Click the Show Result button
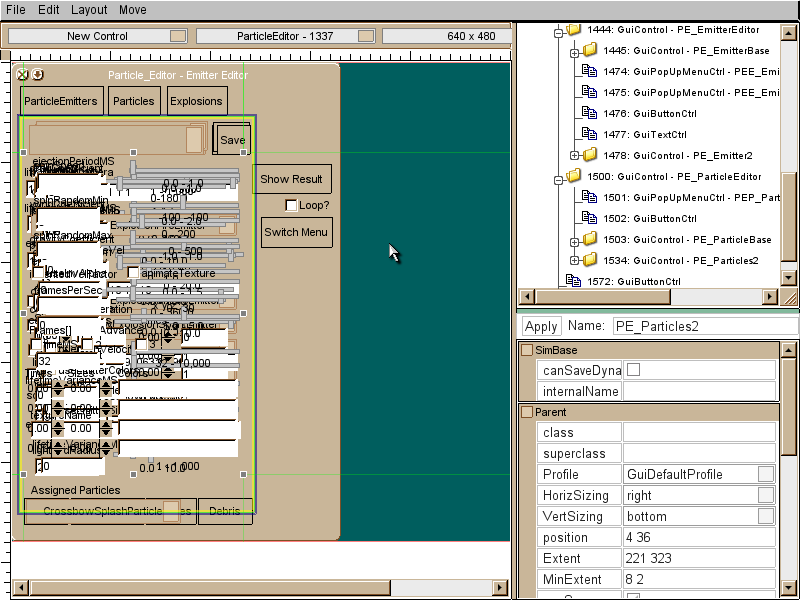 (x=291, y=179)
